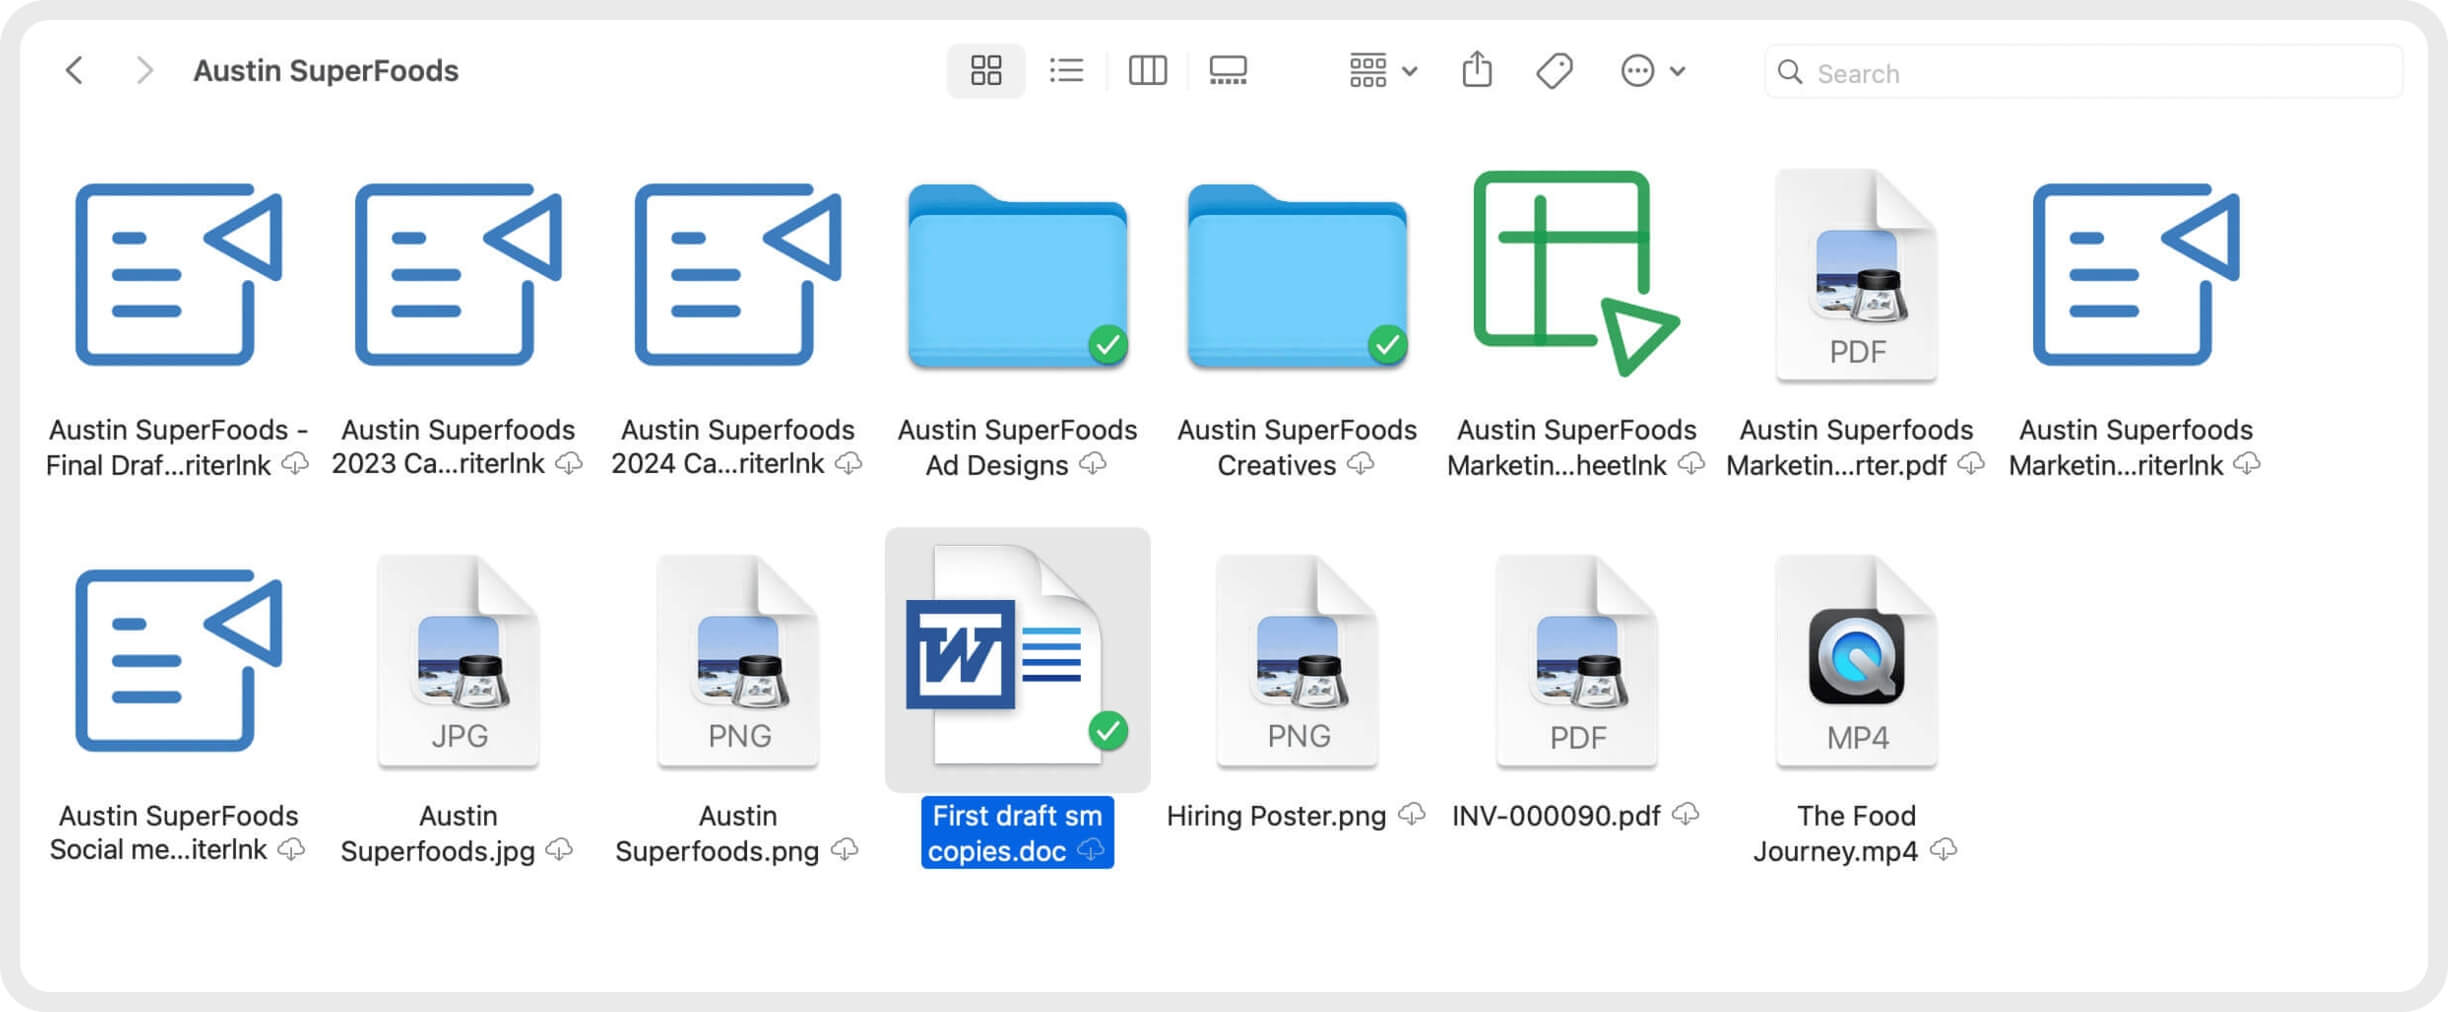Switch to icon grid view
This screenshot has height=1012, width=2448.
985,71
